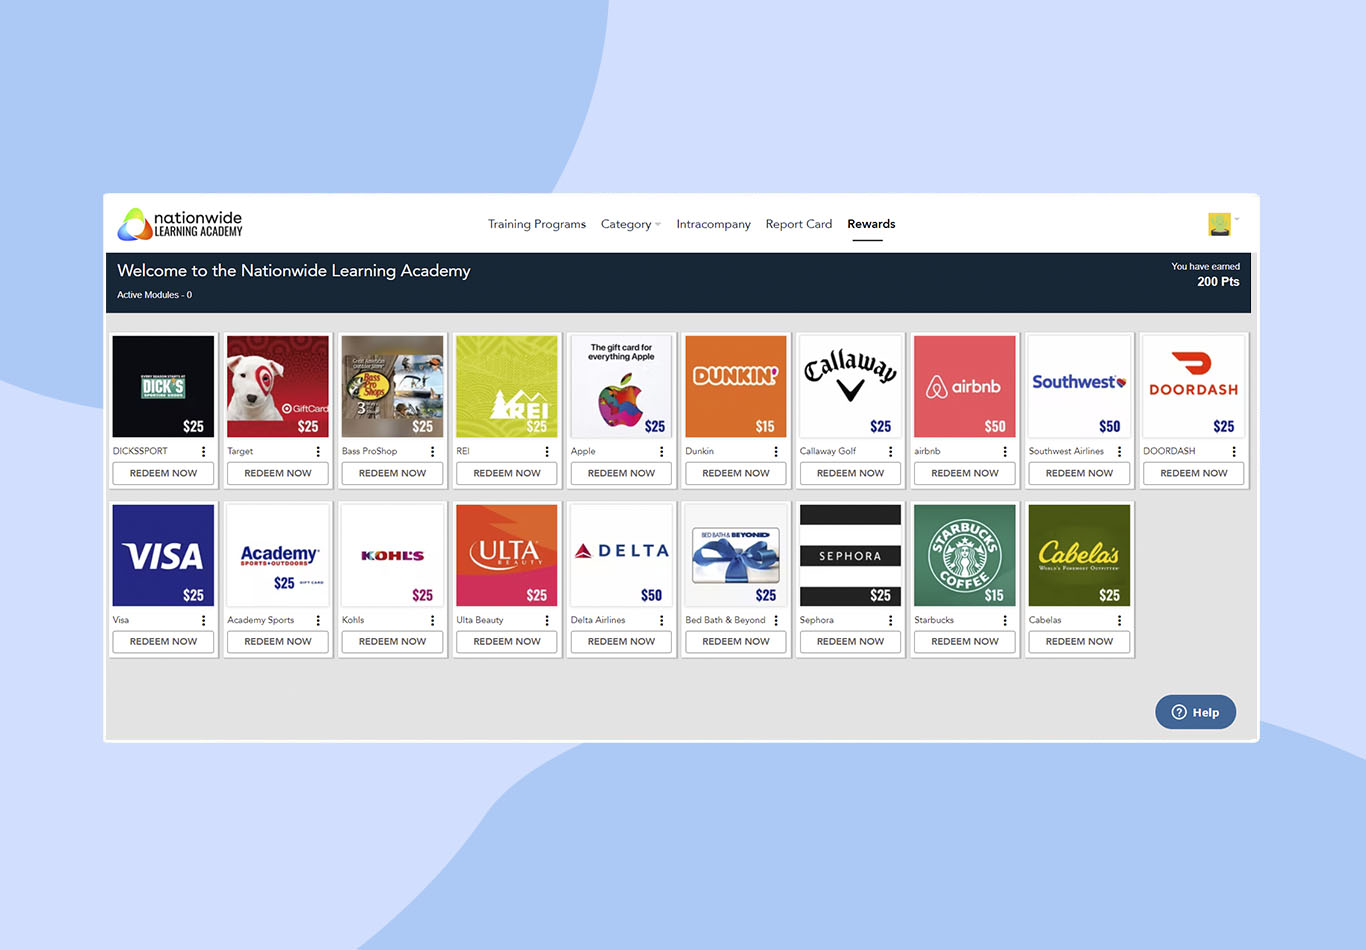Click the Southwest $50 card image
Image resolution: width=1366 pixels, height=950 pixels.
[x=1079, y=386]
